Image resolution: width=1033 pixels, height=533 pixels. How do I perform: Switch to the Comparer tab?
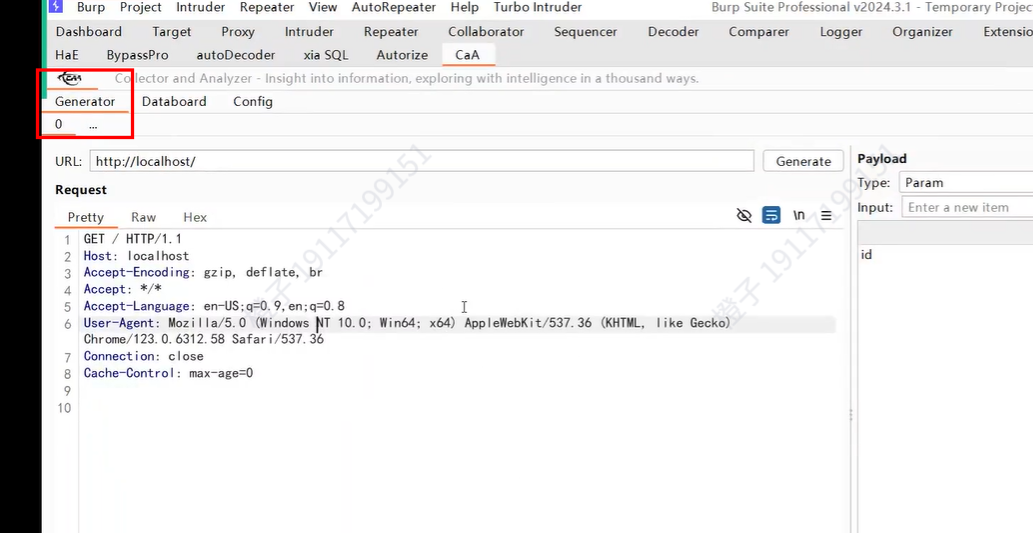click(x=759, y=32)
